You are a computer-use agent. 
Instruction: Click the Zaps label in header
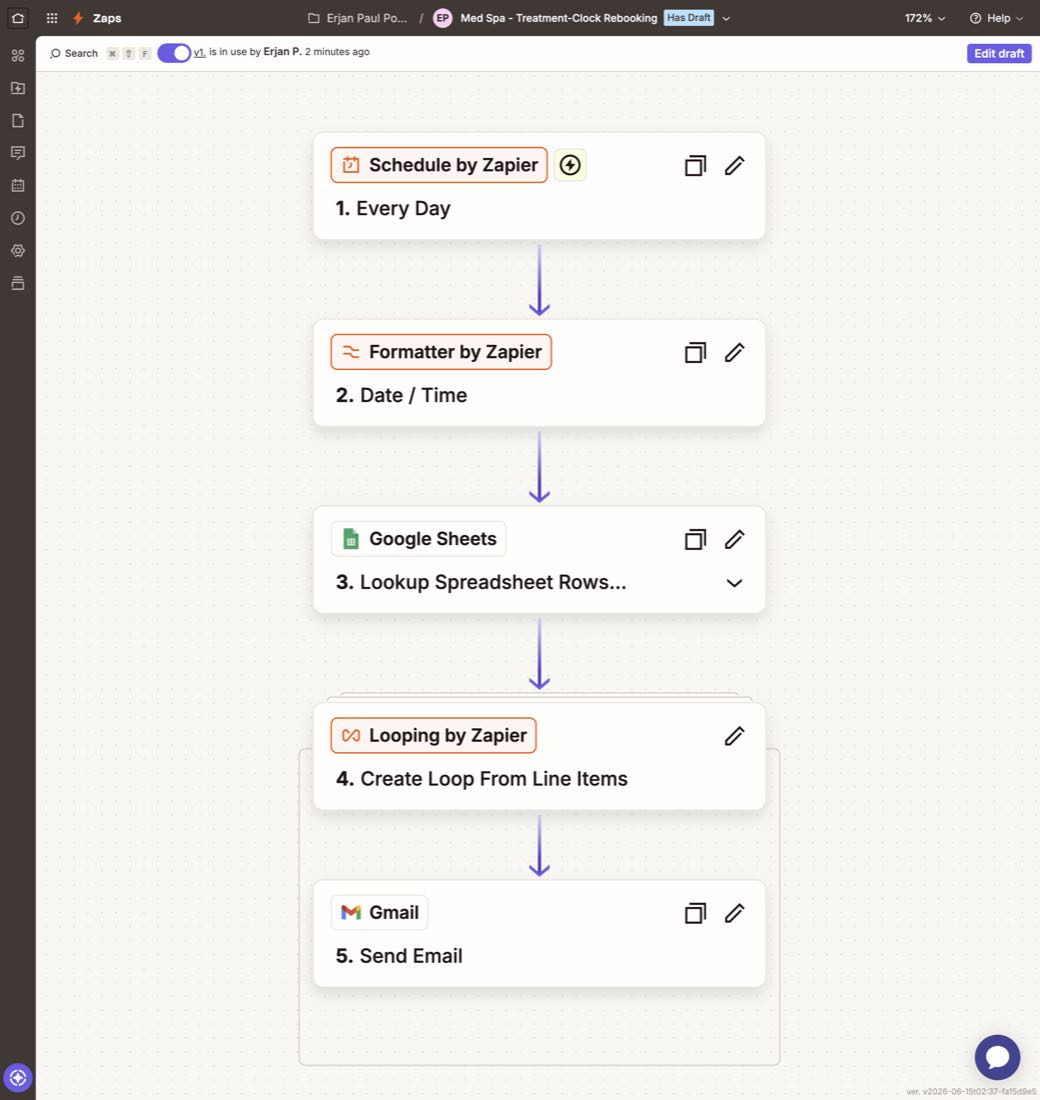pyautogui.click(x=107, y=18)
